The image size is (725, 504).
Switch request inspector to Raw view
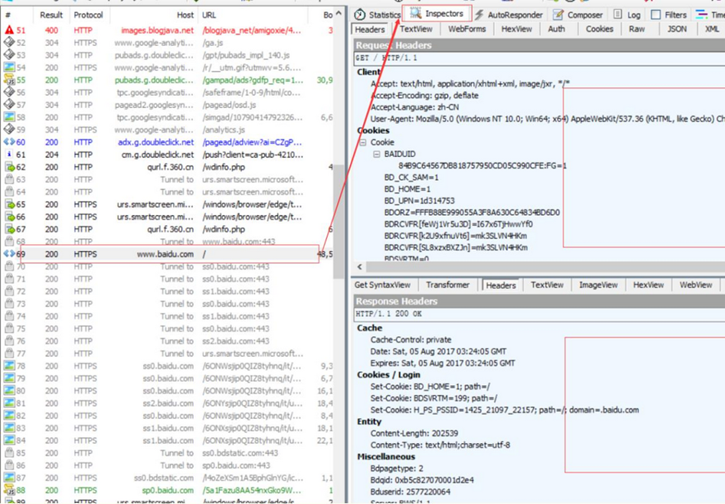[637, 30]
